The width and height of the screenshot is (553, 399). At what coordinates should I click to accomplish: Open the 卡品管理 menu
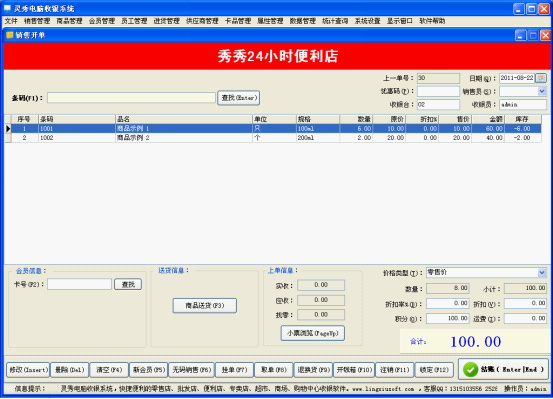[x=238, y=21]
